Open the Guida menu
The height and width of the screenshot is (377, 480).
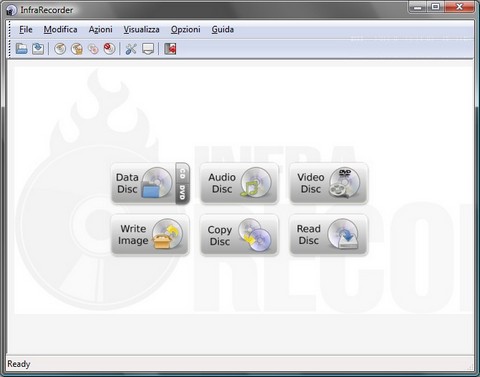(223, 30)
